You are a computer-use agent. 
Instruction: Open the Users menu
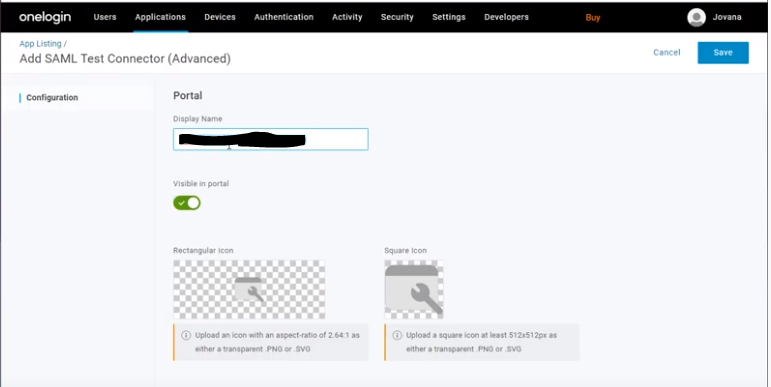click(x=105, y=17)
